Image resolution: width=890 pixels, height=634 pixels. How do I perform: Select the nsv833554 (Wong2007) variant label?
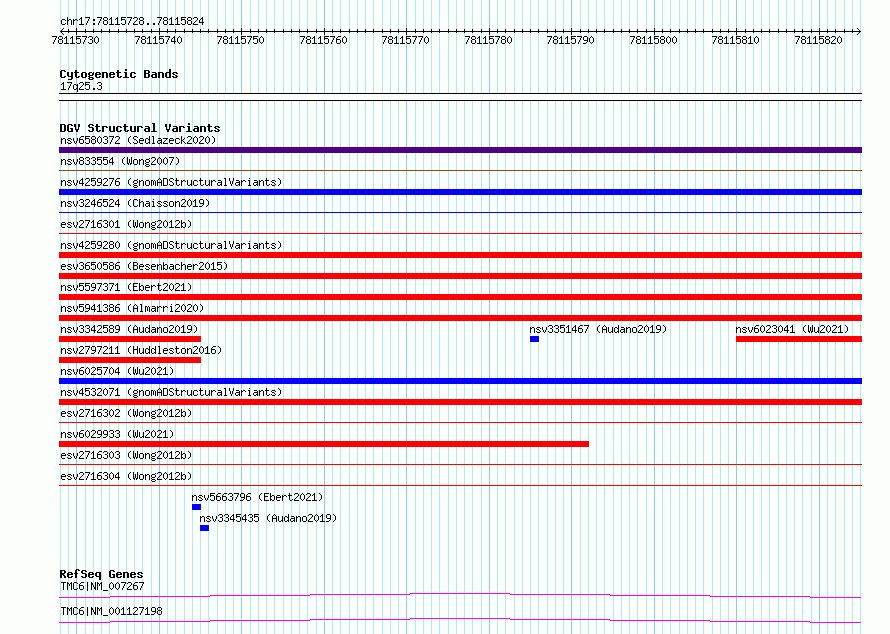(x=120, y=161)
